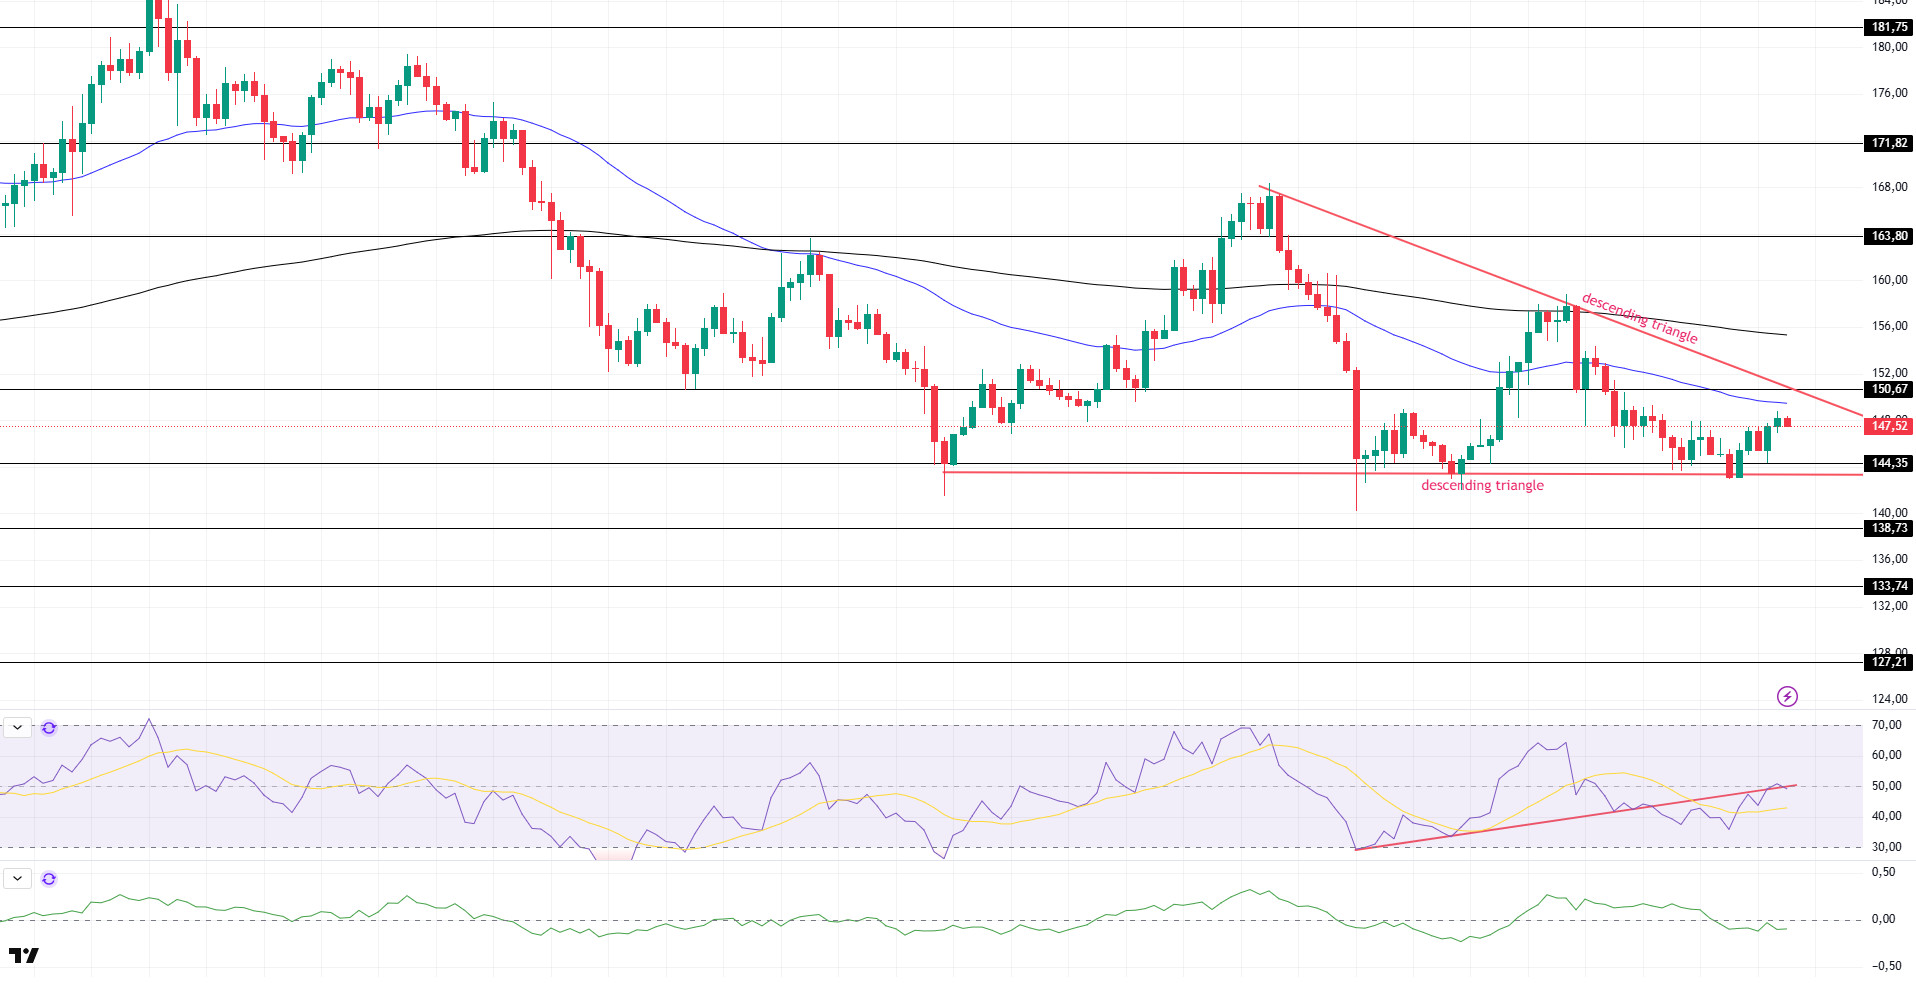The image size is (1916, 983).
Task: Select the 171,82 price level label
Action: (1889, 143)
